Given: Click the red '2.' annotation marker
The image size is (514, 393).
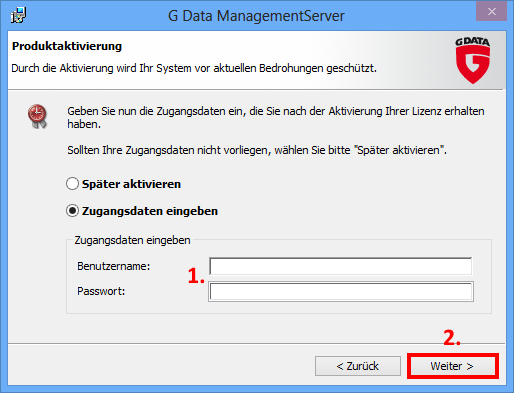Looking at the screenshot, I should (x=452, y=337).
